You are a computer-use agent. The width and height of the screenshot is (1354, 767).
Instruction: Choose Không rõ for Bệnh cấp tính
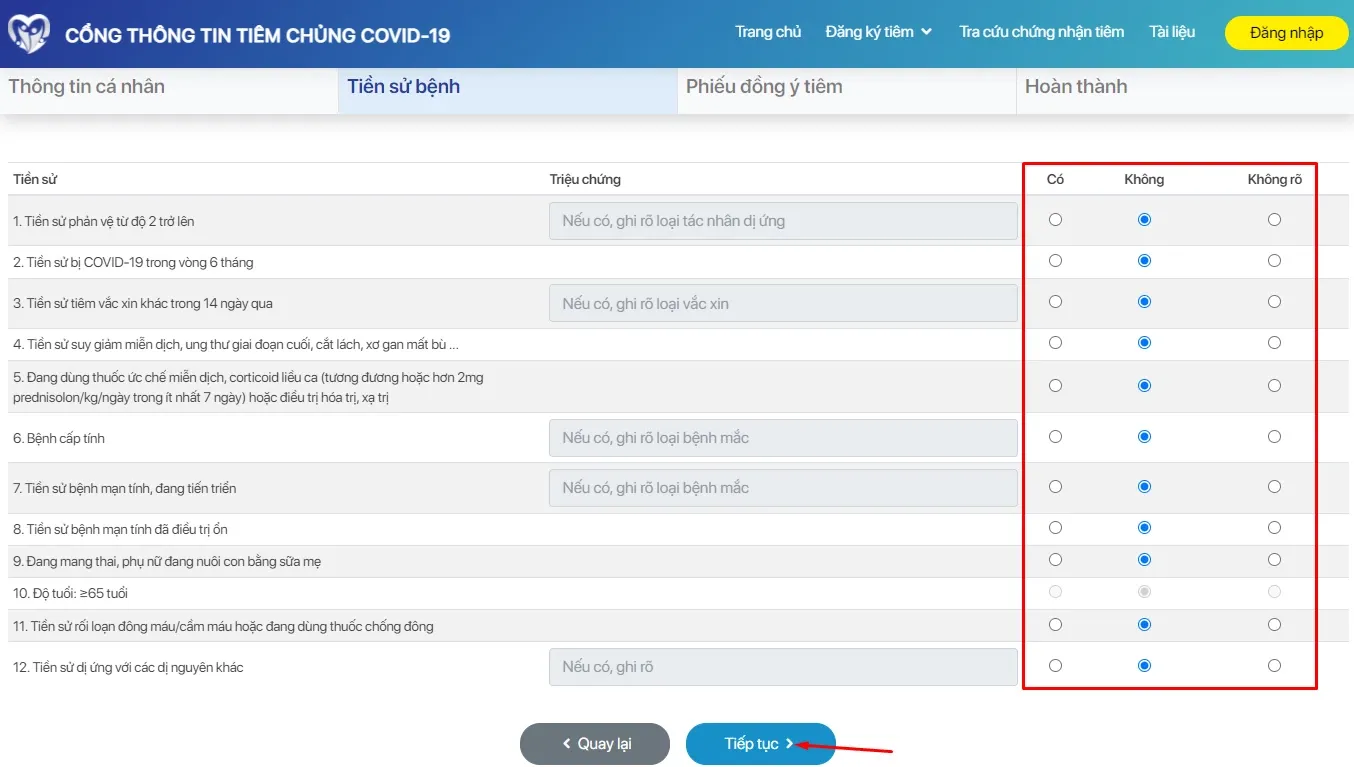pyautogui.click(x=1274, y=437)
